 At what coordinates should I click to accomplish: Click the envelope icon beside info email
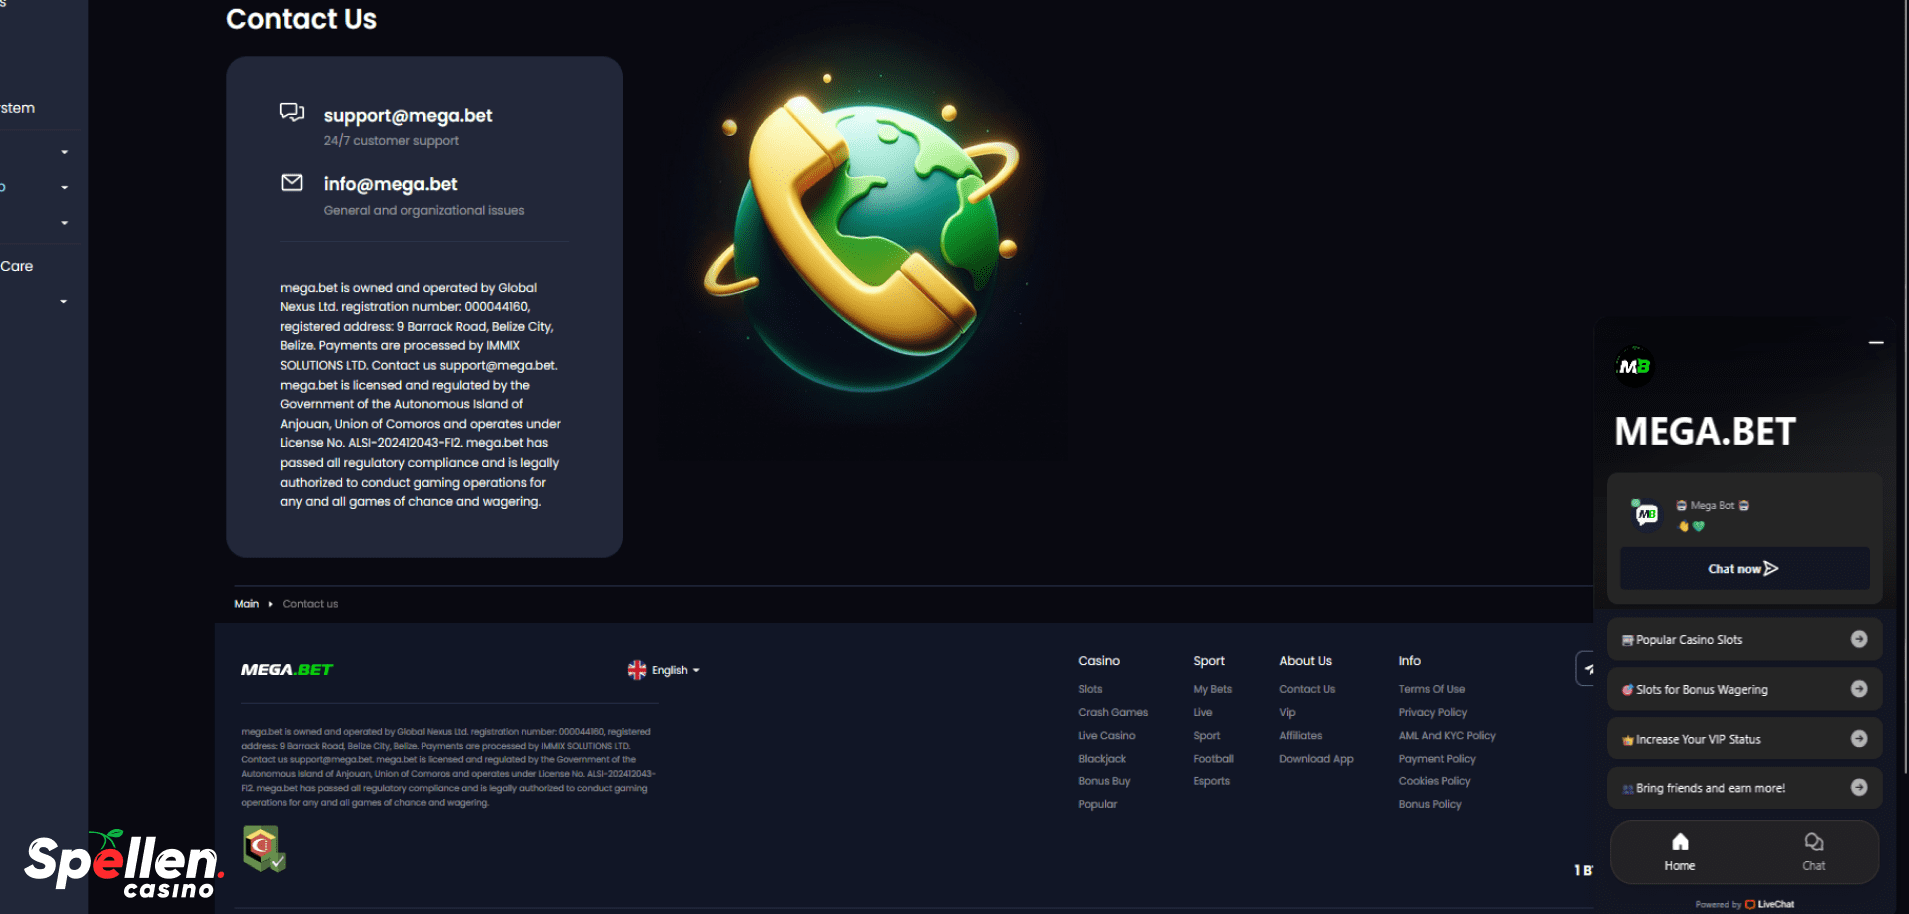(x=291, y=182)
